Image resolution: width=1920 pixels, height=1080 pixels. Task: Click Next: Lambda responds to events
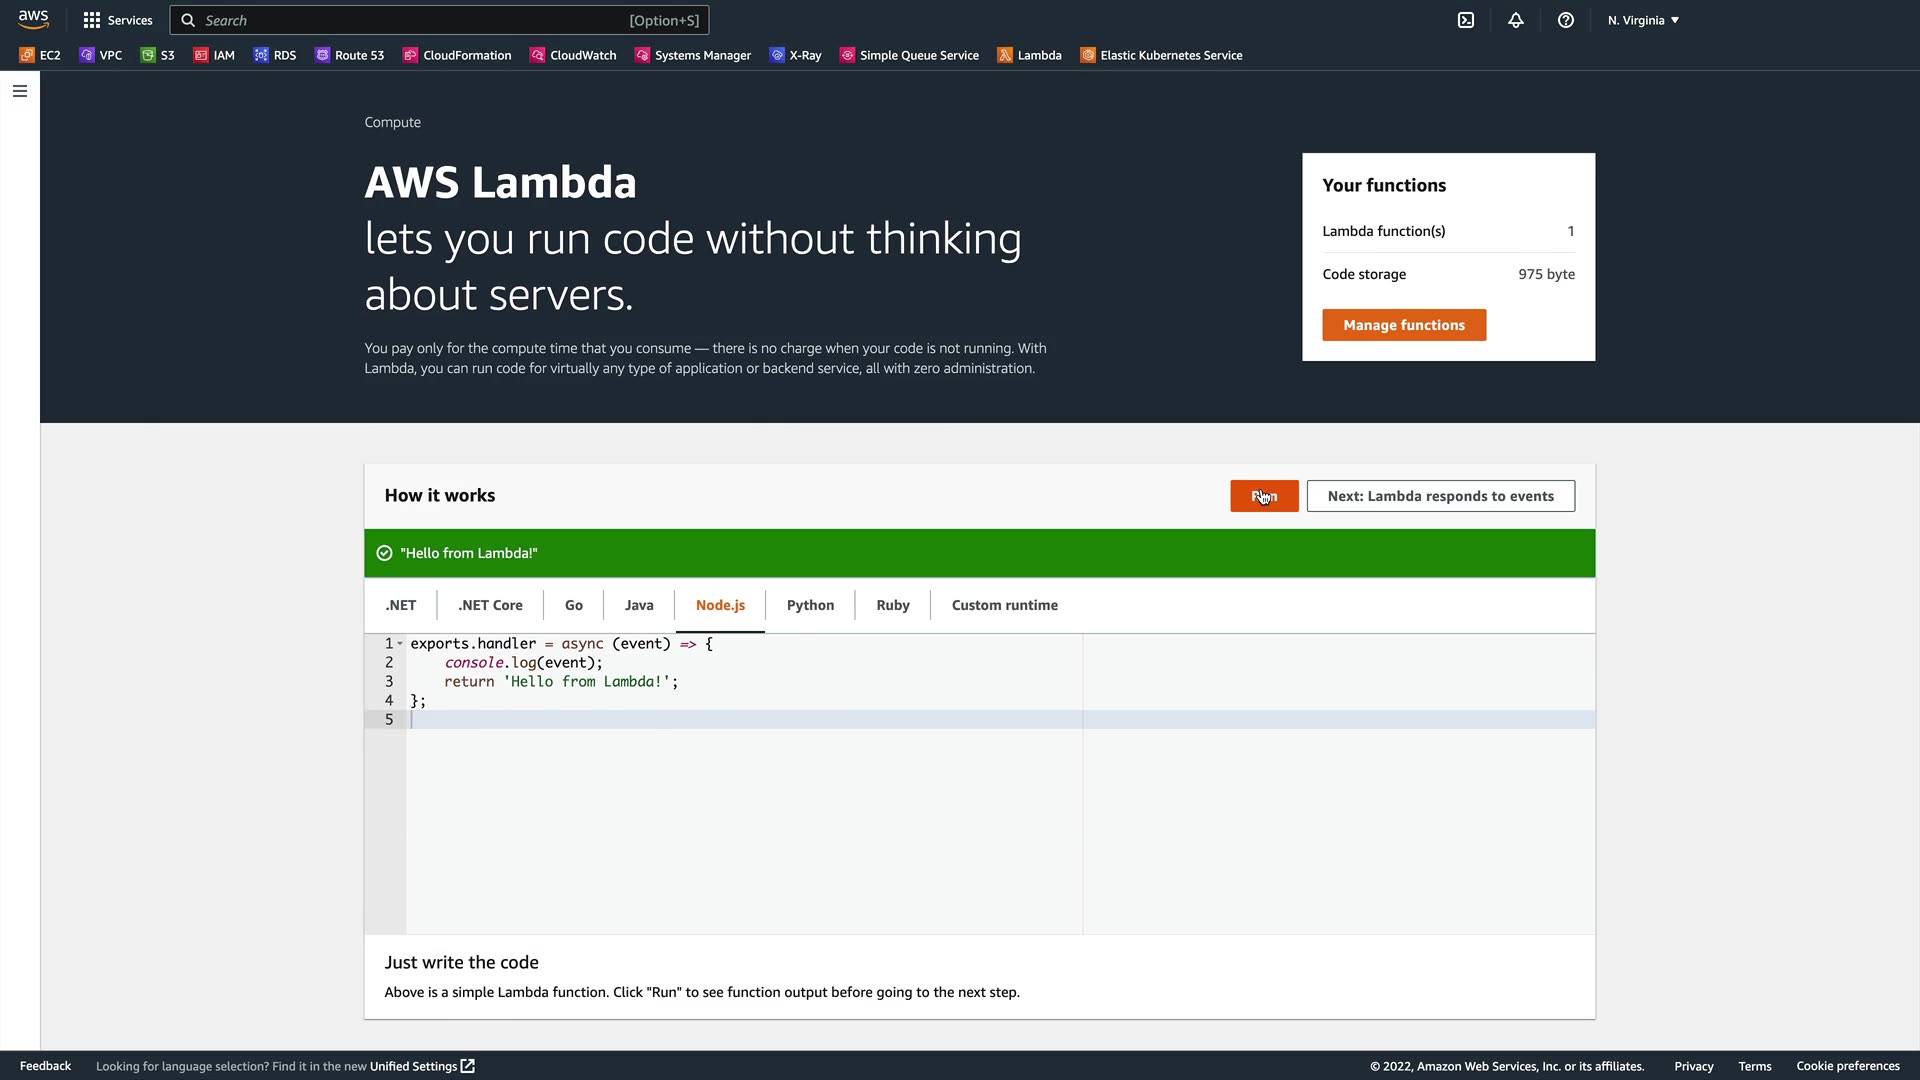pos(1440,496)
